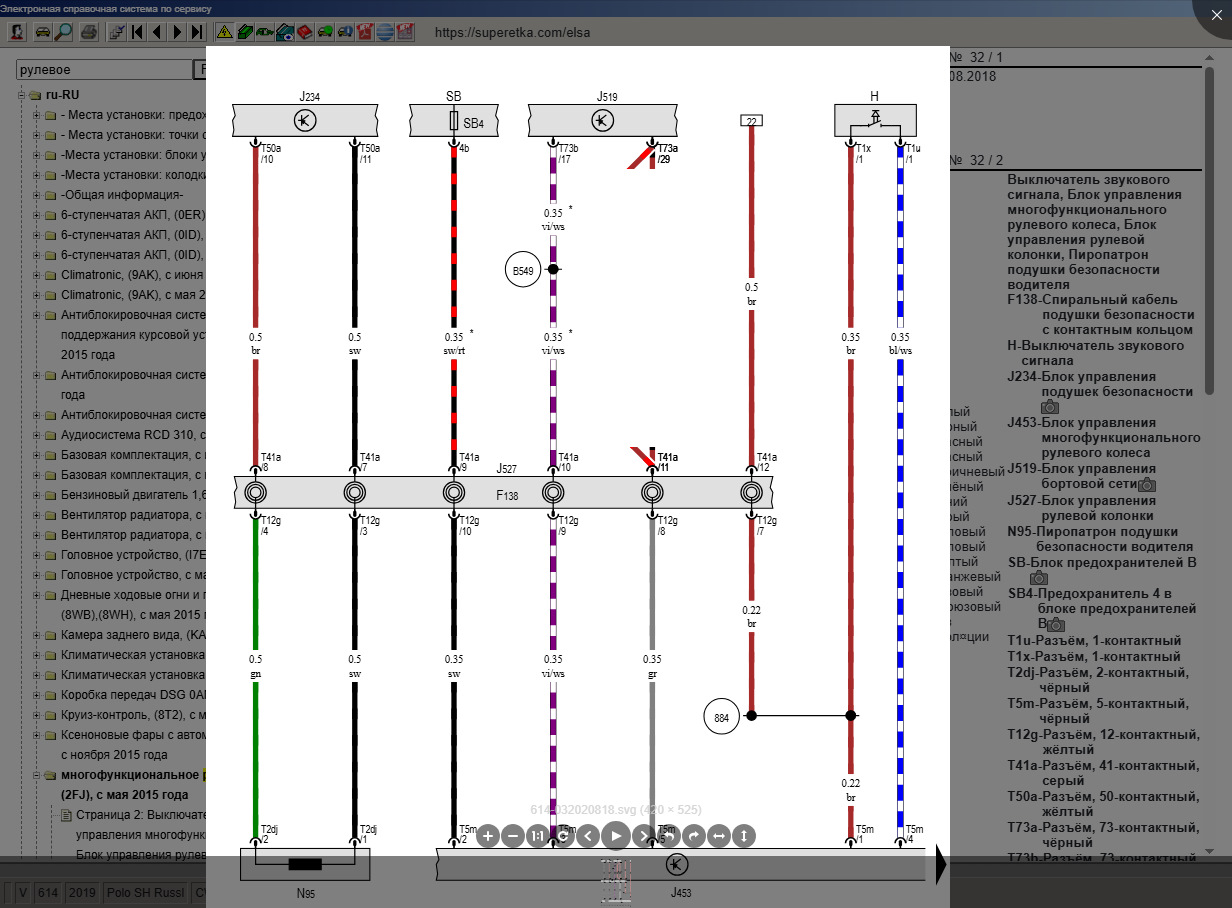Start slideshow with the play button
Screen dimensions: 1232x908
click(615, 836)
